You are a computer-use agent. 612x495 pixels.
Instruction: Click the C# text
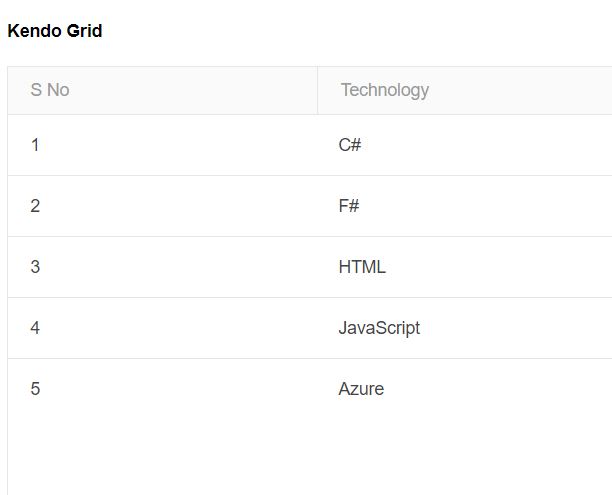point(350,145)
